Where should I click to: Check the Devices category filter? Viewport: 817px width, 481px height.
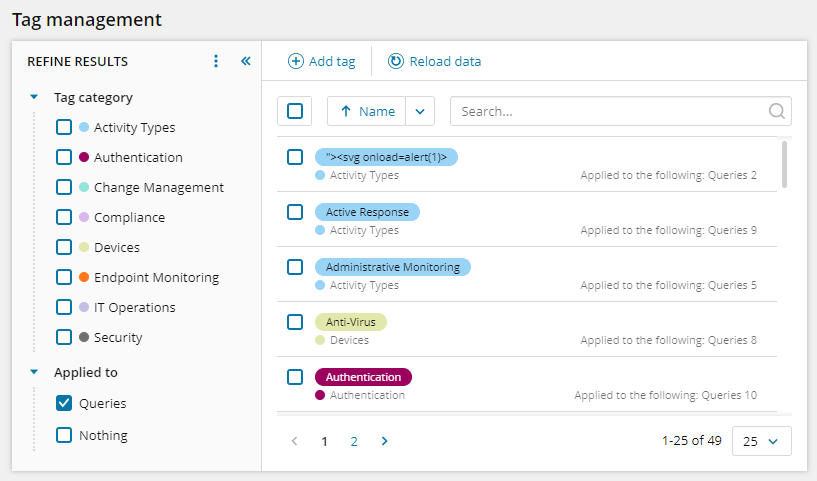pos(64,247)
